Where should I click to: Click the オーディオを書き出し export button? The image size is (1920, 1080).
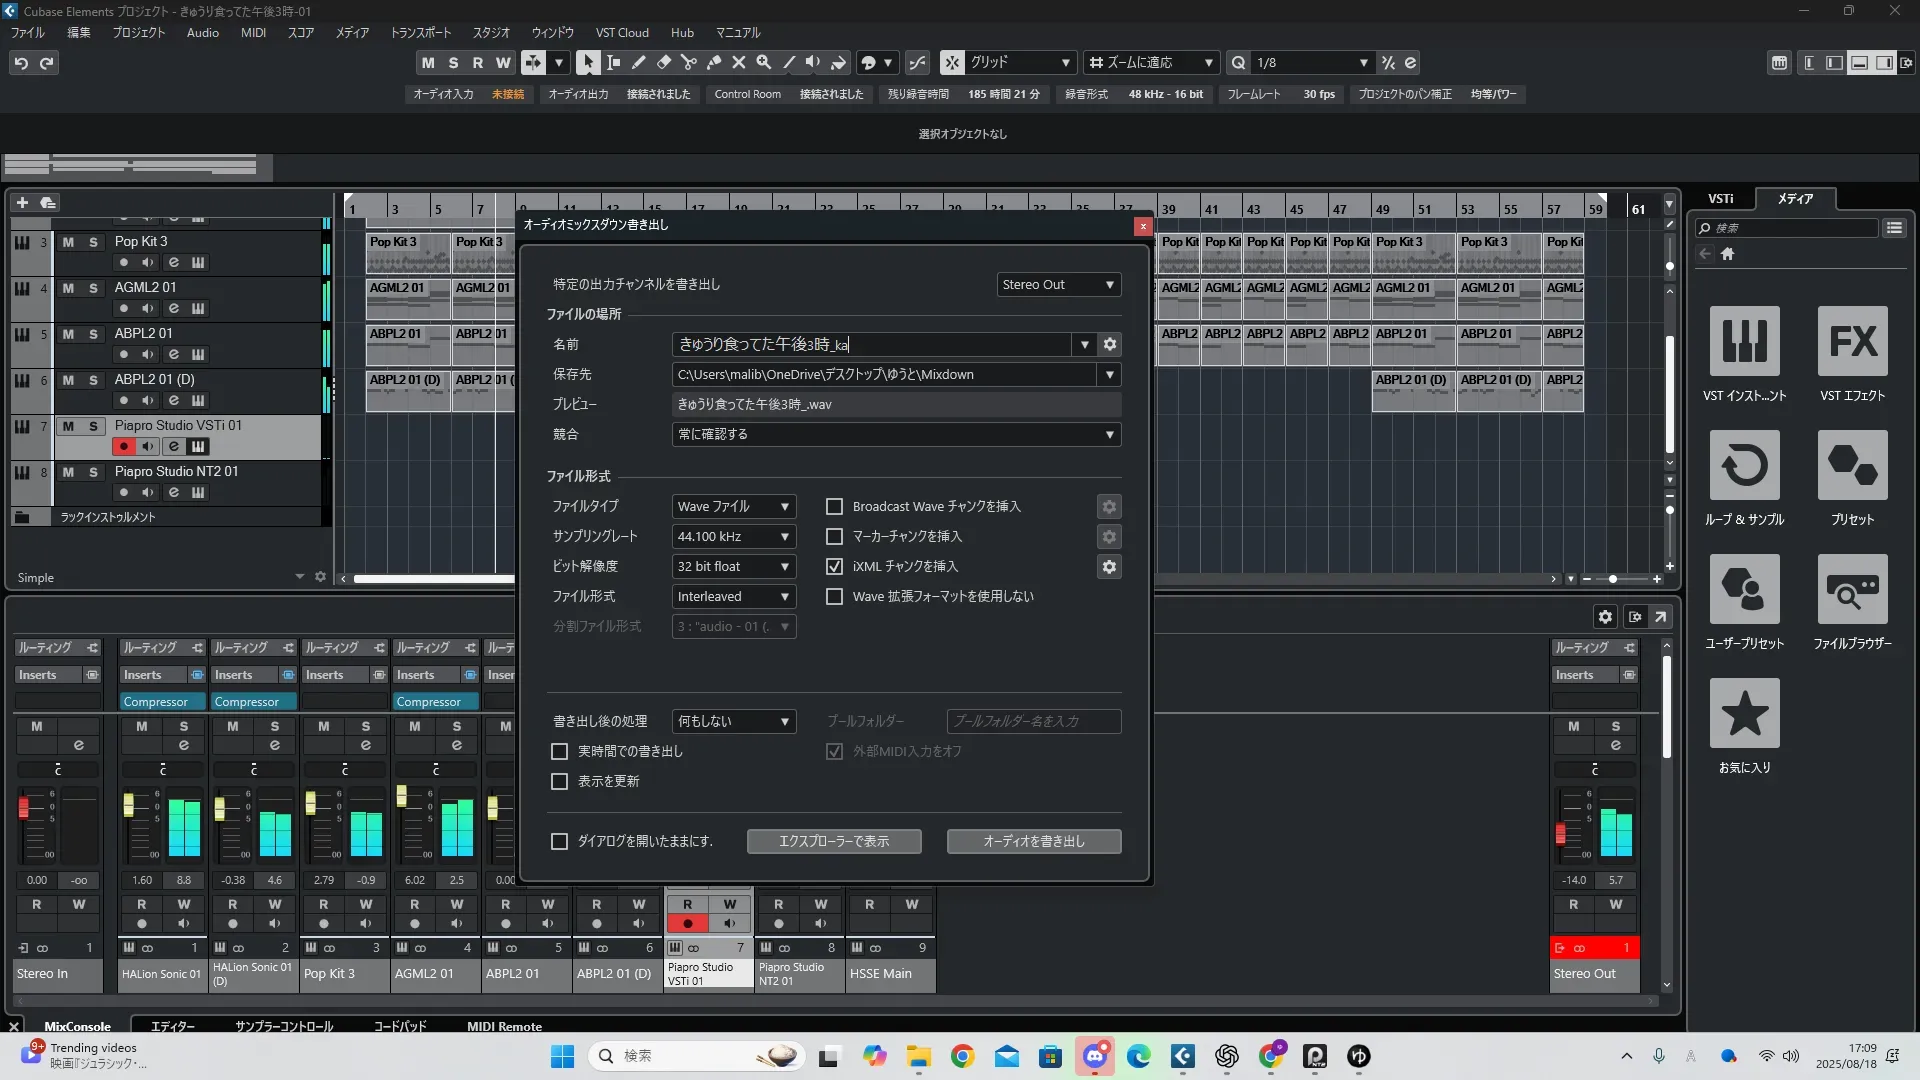pos(1033,841)
